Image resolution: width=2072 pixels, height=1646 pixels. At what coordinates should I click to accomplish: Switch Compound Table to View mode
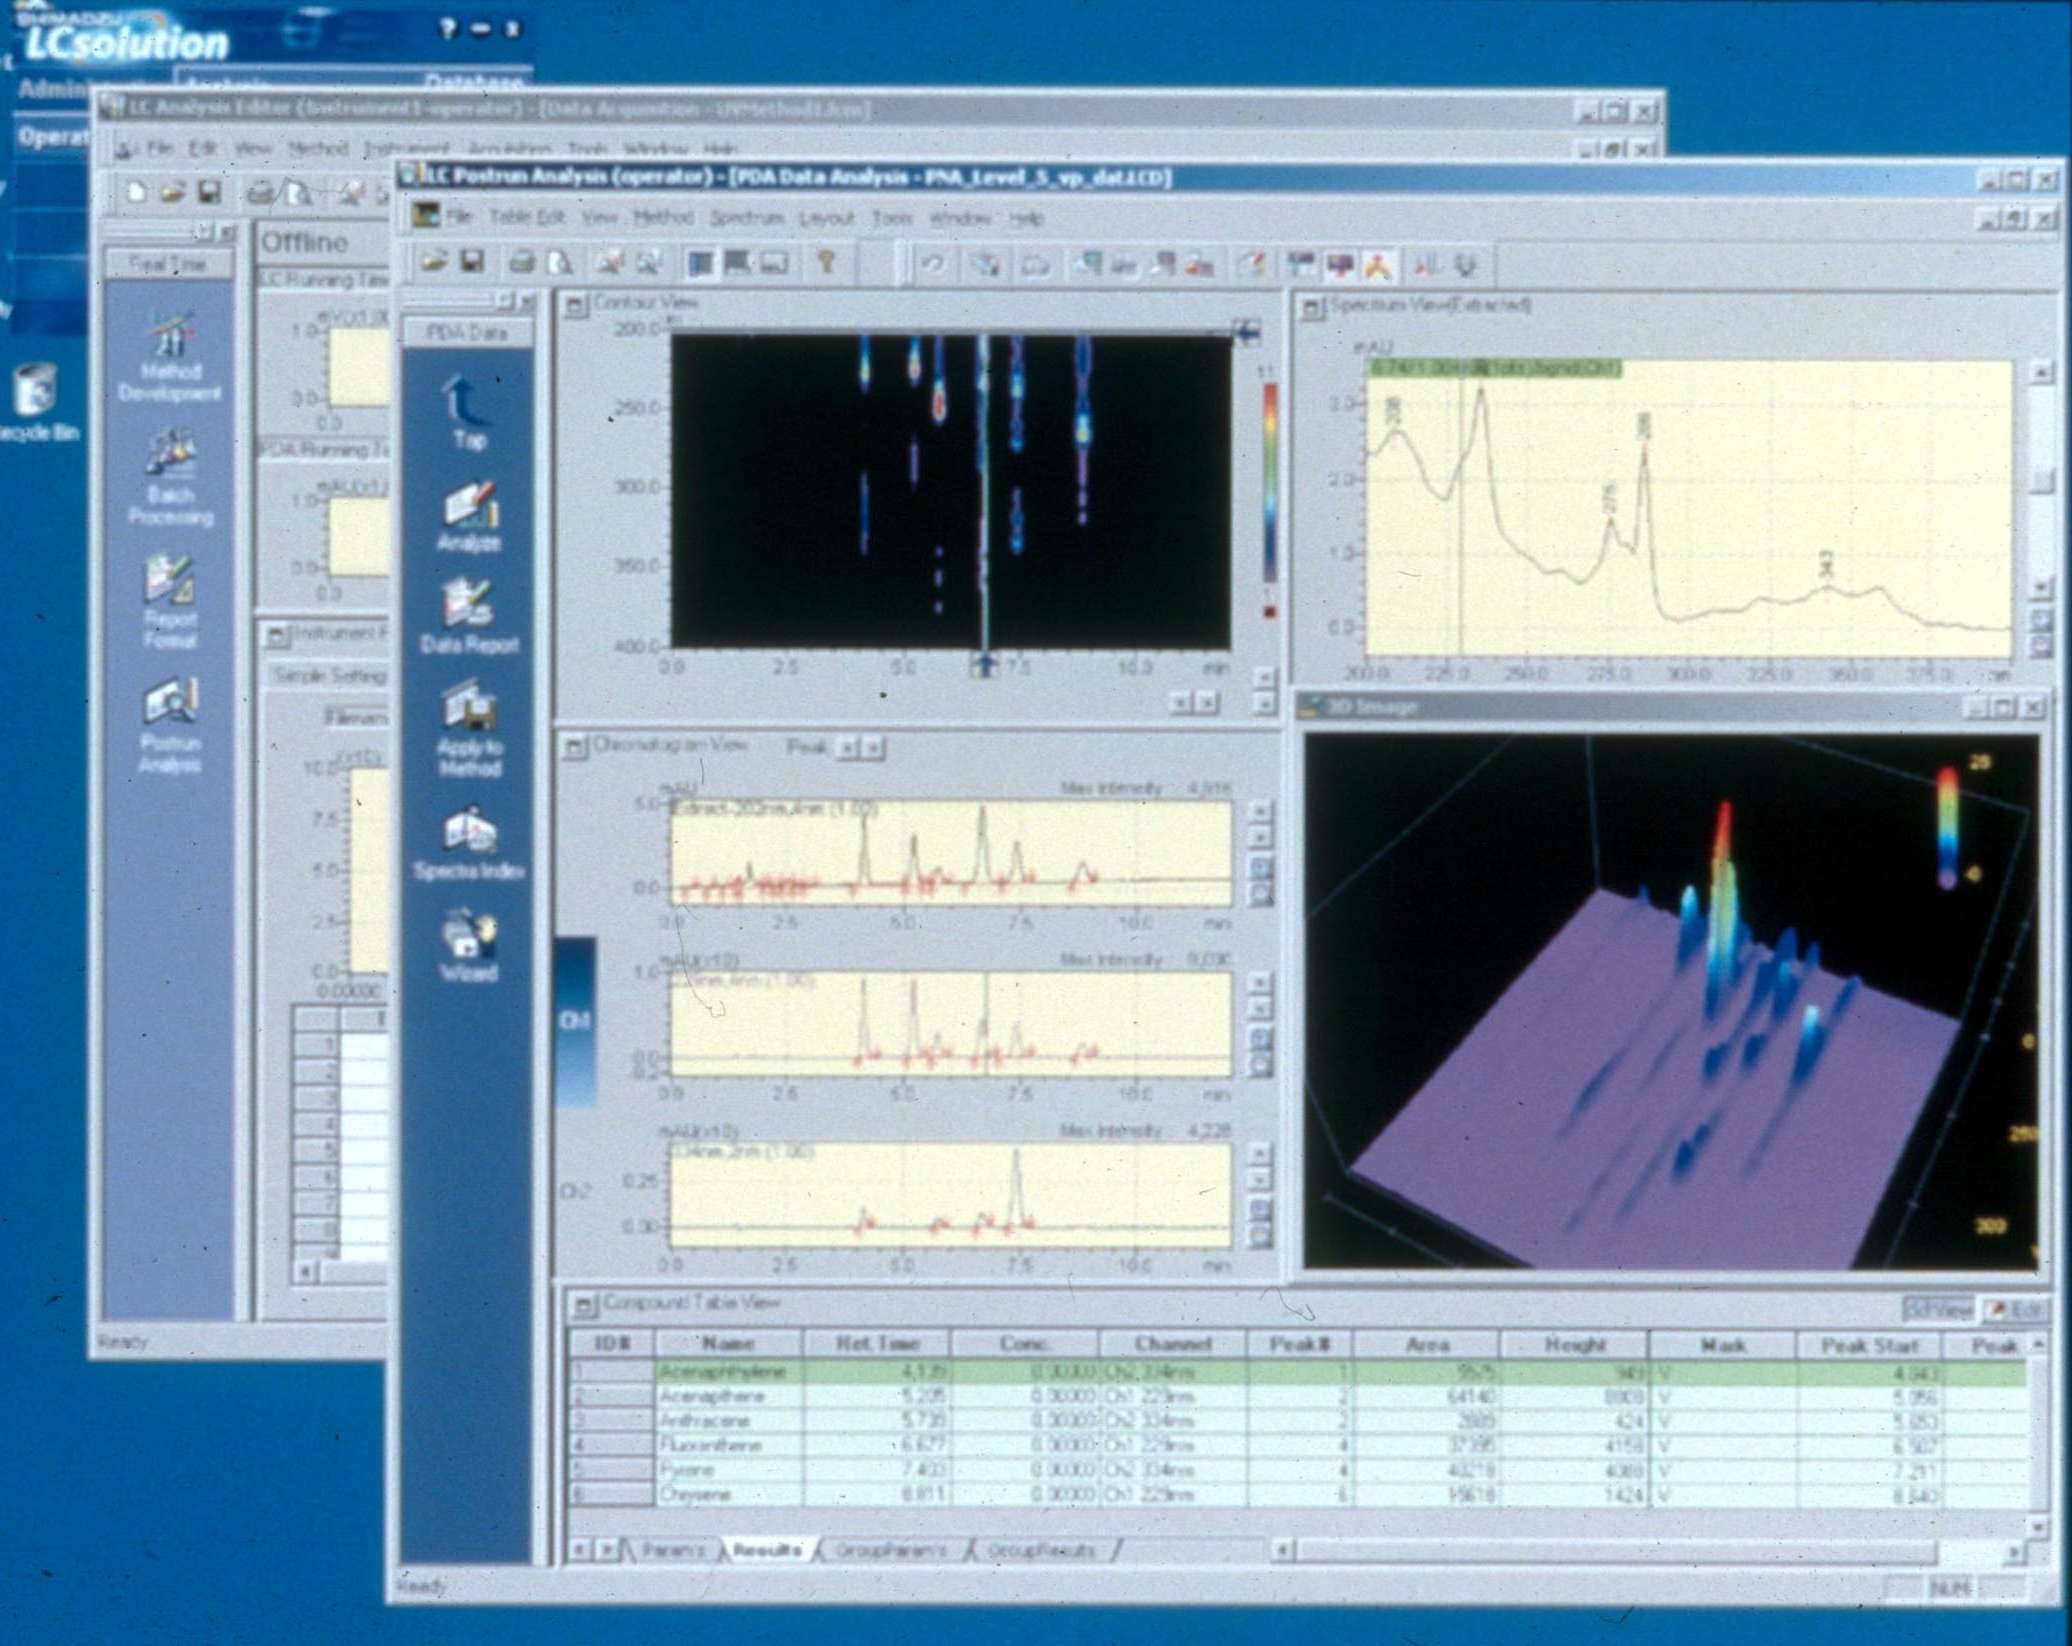tap(1938, 1309)
